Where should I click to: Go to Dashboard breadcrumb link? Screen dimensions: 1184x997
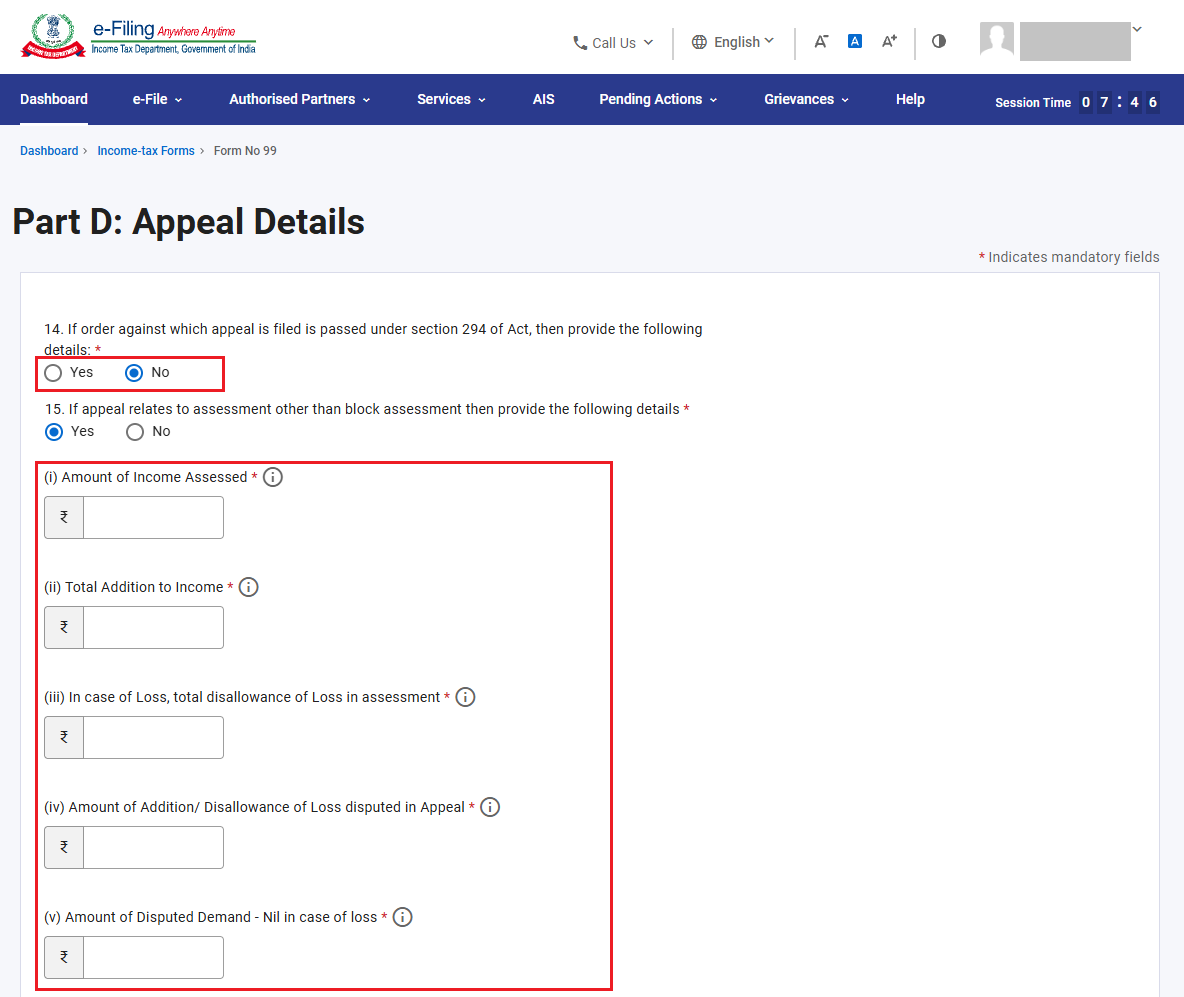point(49,151)
